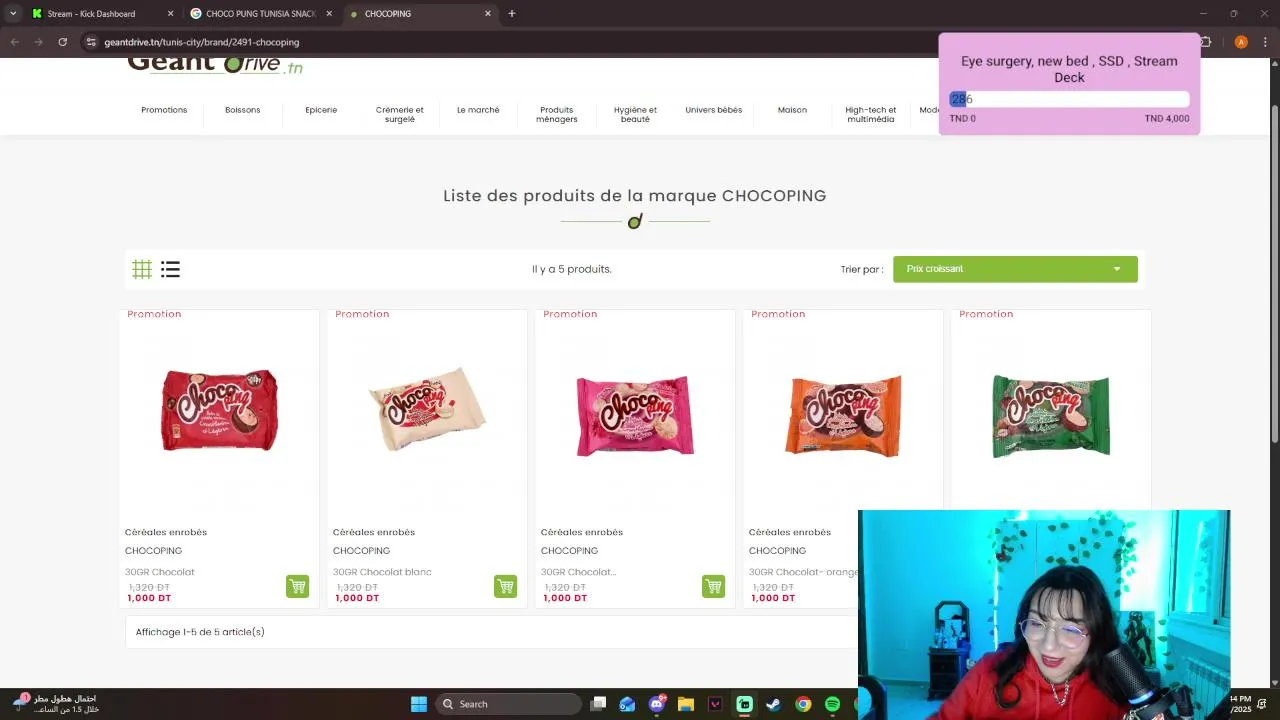Go forward in browser history
Screen dimensions: 1280x720
click(x=38, y=42)
